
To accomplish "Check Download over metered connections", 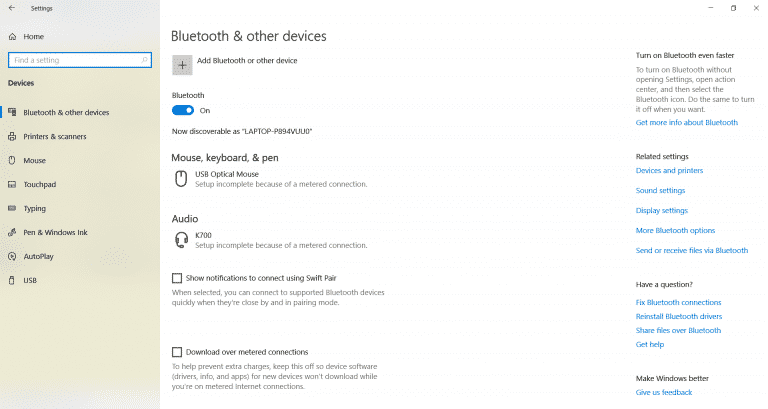I will coord(177,352).
